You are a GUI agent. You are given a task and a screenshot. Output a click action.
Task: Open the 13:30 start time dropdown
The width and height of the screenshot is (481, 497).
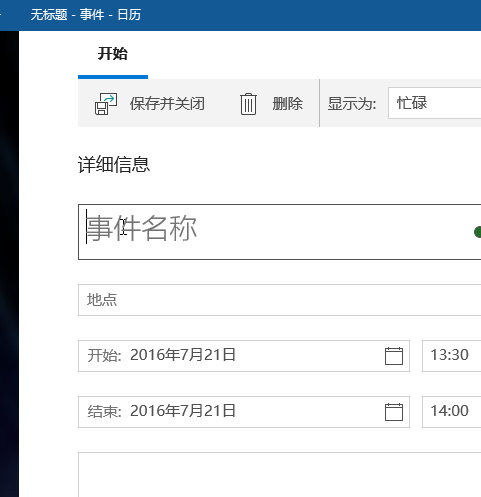click(451, 356)
